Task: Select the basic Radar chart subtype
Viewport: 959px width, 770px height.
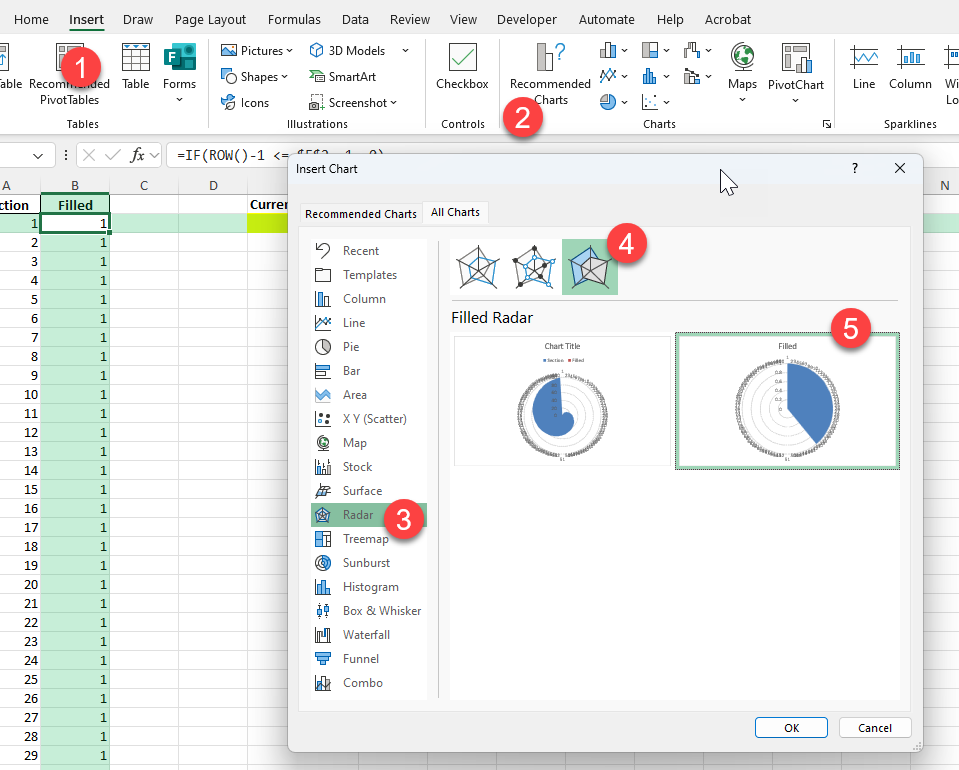Action: (478, 267)
